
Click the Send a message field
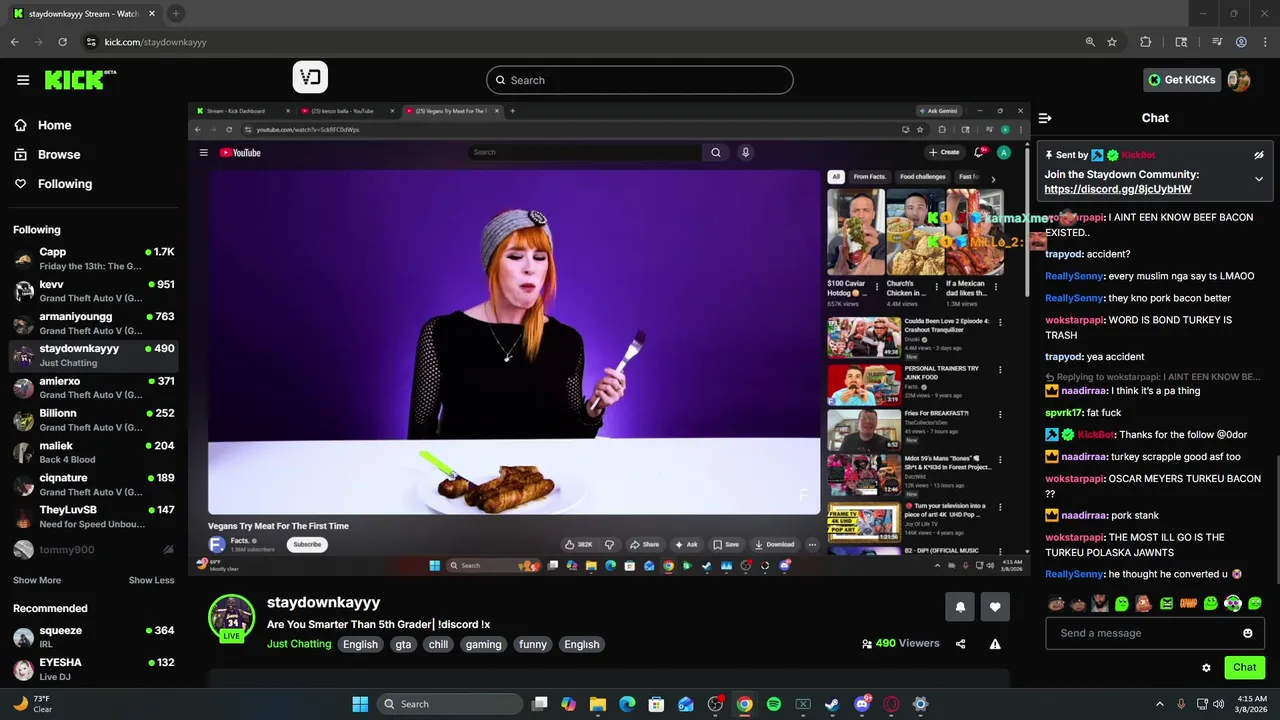(1148, 633)
